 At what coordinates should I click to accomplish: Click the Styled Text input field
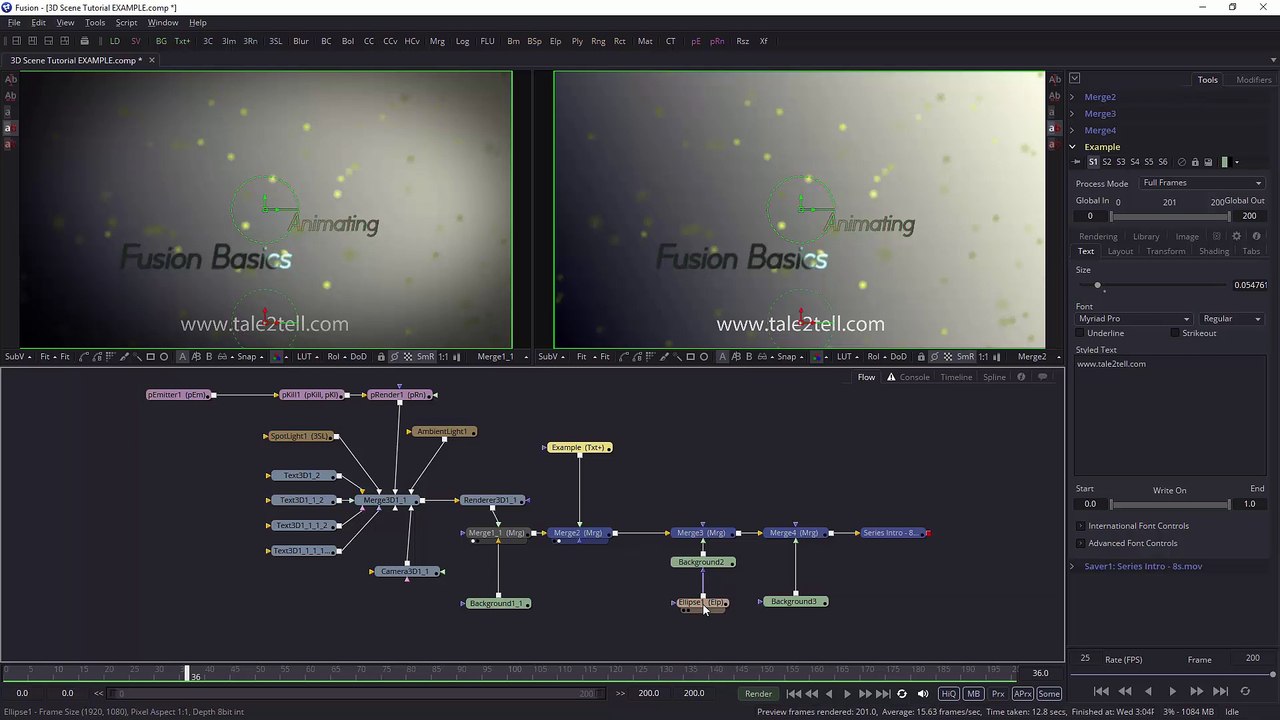coord(1170,415)
